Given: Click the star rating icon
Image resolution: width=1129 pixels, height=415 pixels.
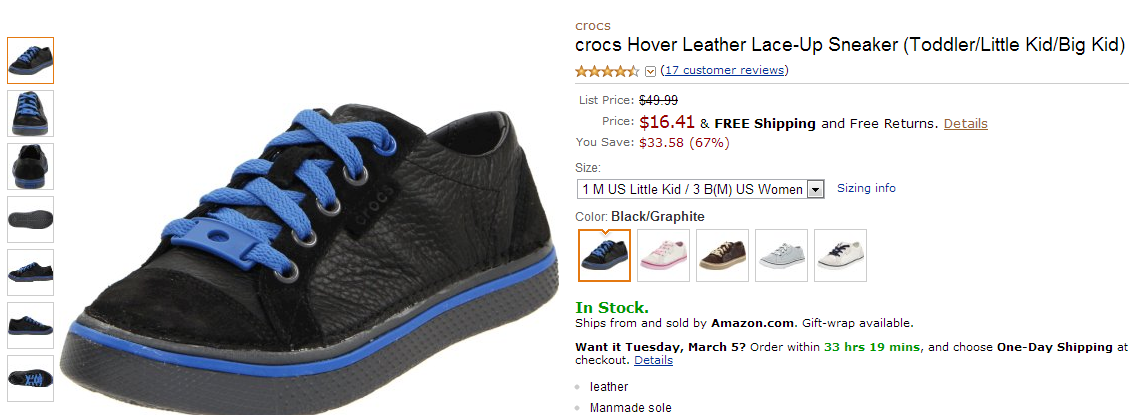Looking at the screenshot, I should pos(606,71).
